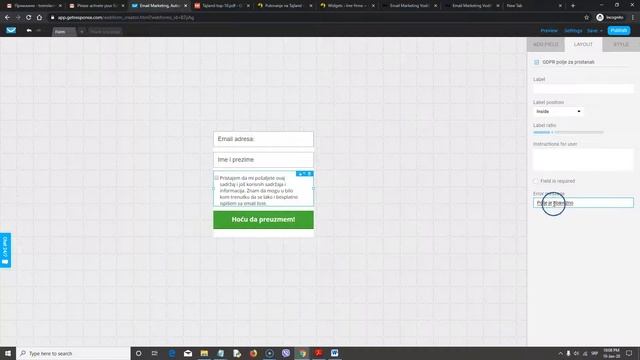Image resolution: width=640 pixels, height=360 pixels.
Task: Open the Chrome three-dot menu
Action: tap(633, 18)
